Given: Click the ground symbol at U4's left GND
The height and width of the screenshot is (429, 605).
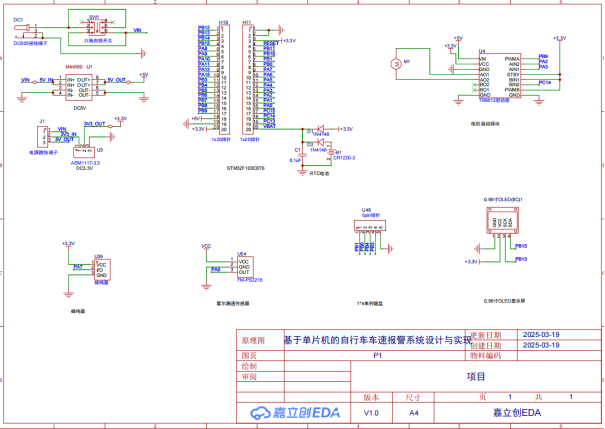Looking at the screenshot, I should tap(451, 69).
